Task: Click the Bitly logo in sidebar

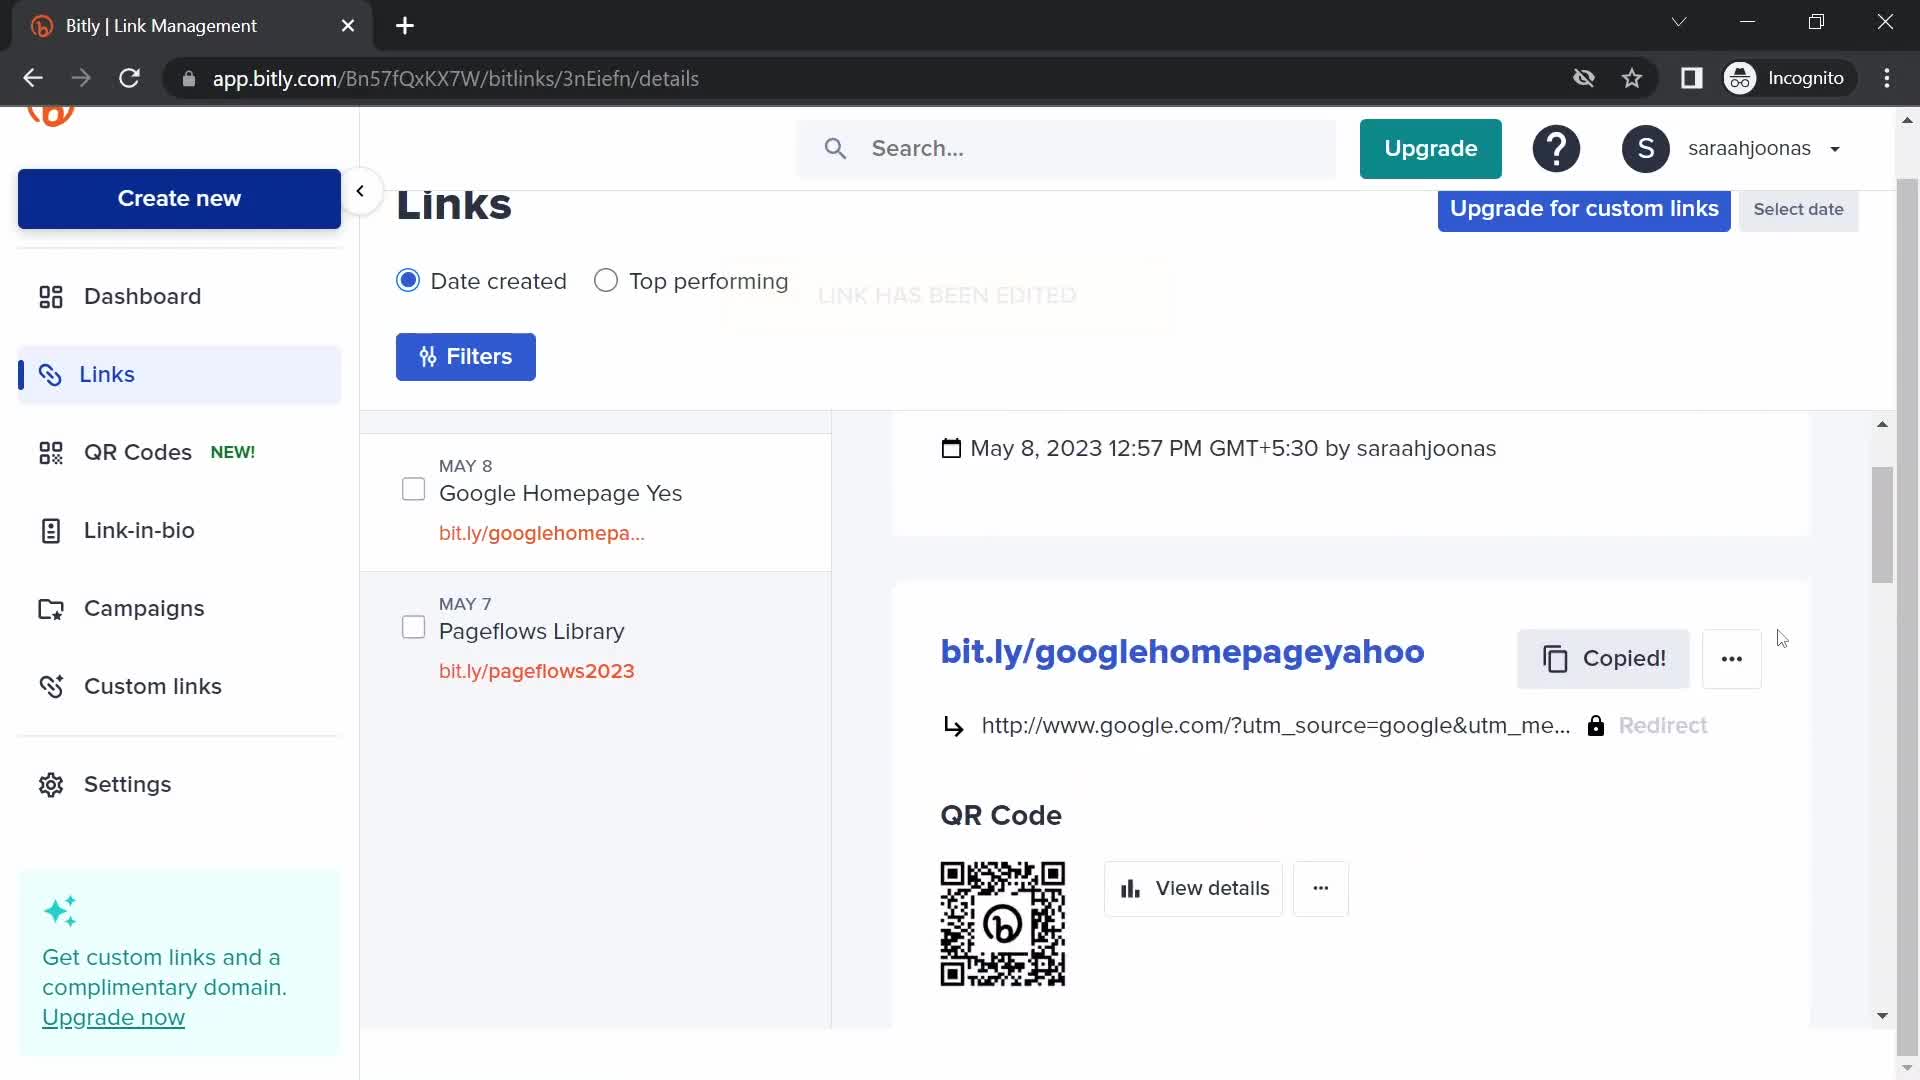Action: (x=51, y=115)
